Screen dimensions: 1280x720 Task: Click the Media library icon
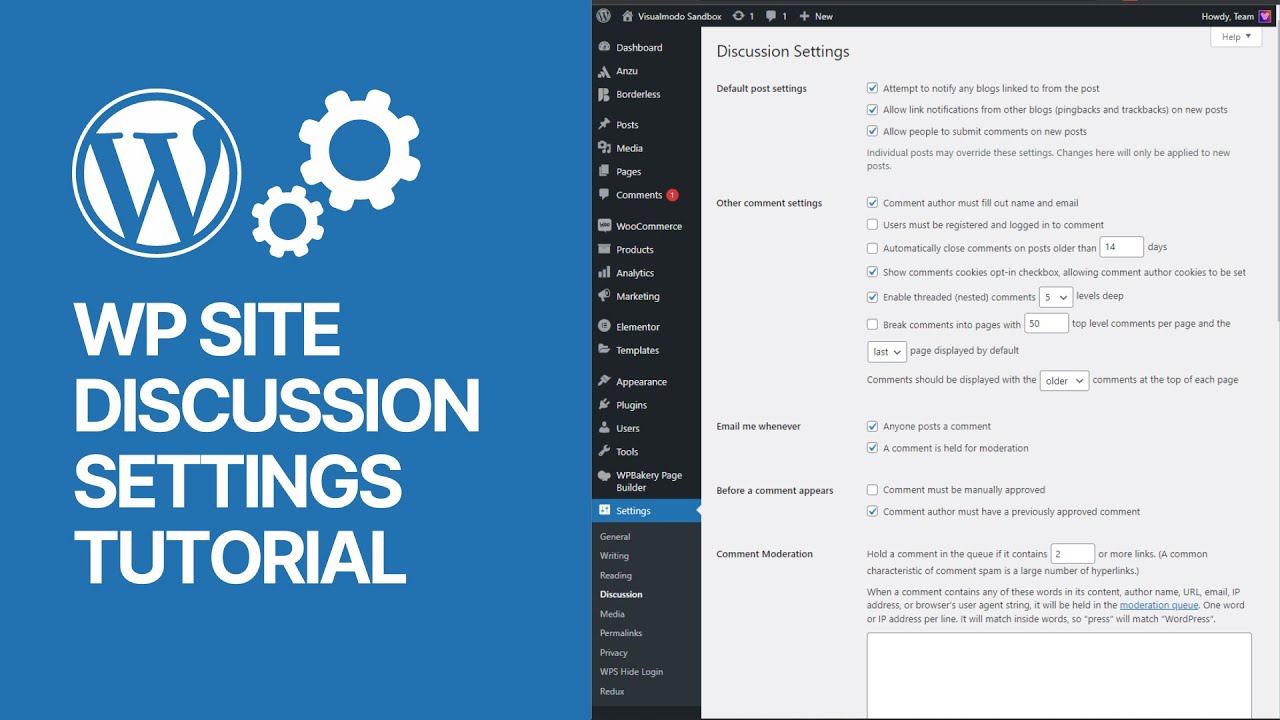pos(604,148)
